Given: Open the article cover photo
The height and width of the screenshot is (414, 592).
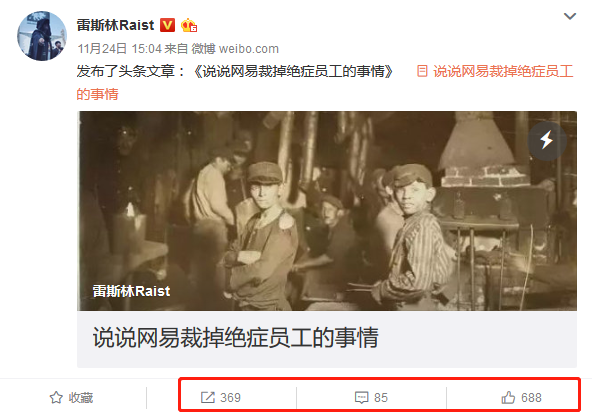Looking at the screenshot, I should pos(327,211).
